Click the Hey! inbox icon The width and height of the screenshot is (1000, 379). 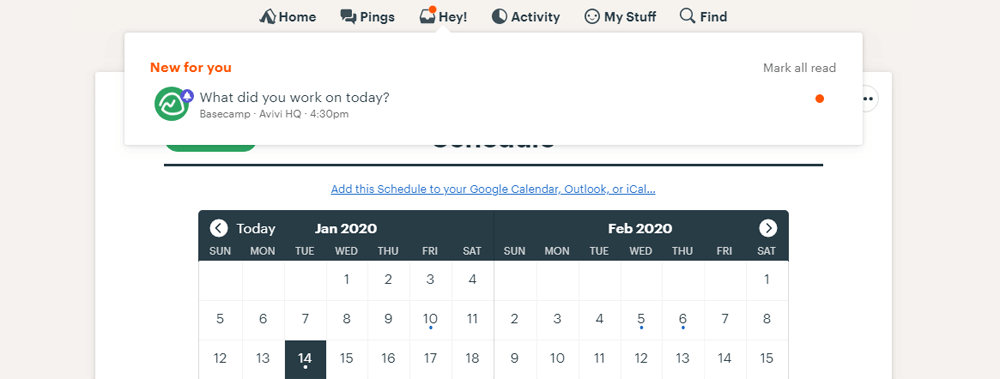[x=427, y=16]
